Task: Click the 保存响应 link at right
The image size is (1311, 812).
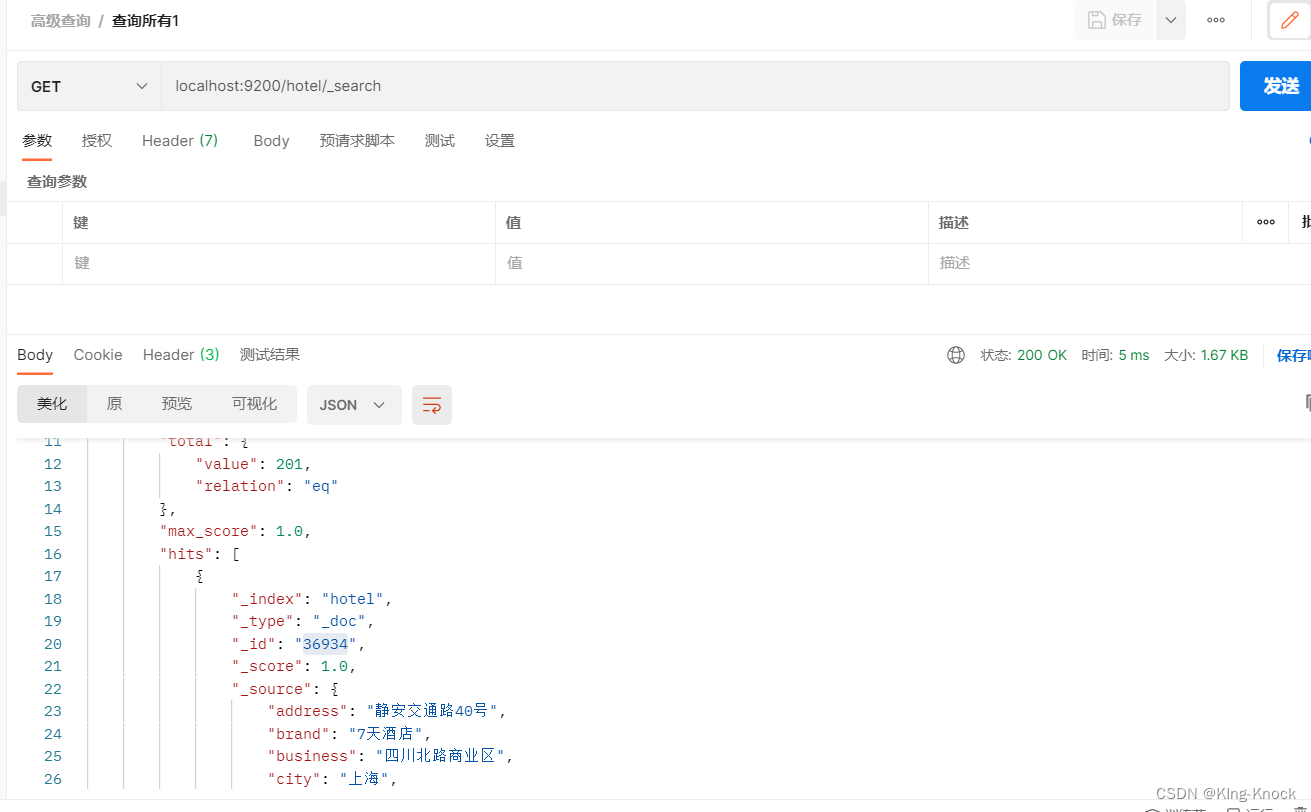Action: [x=1293, y=355]
